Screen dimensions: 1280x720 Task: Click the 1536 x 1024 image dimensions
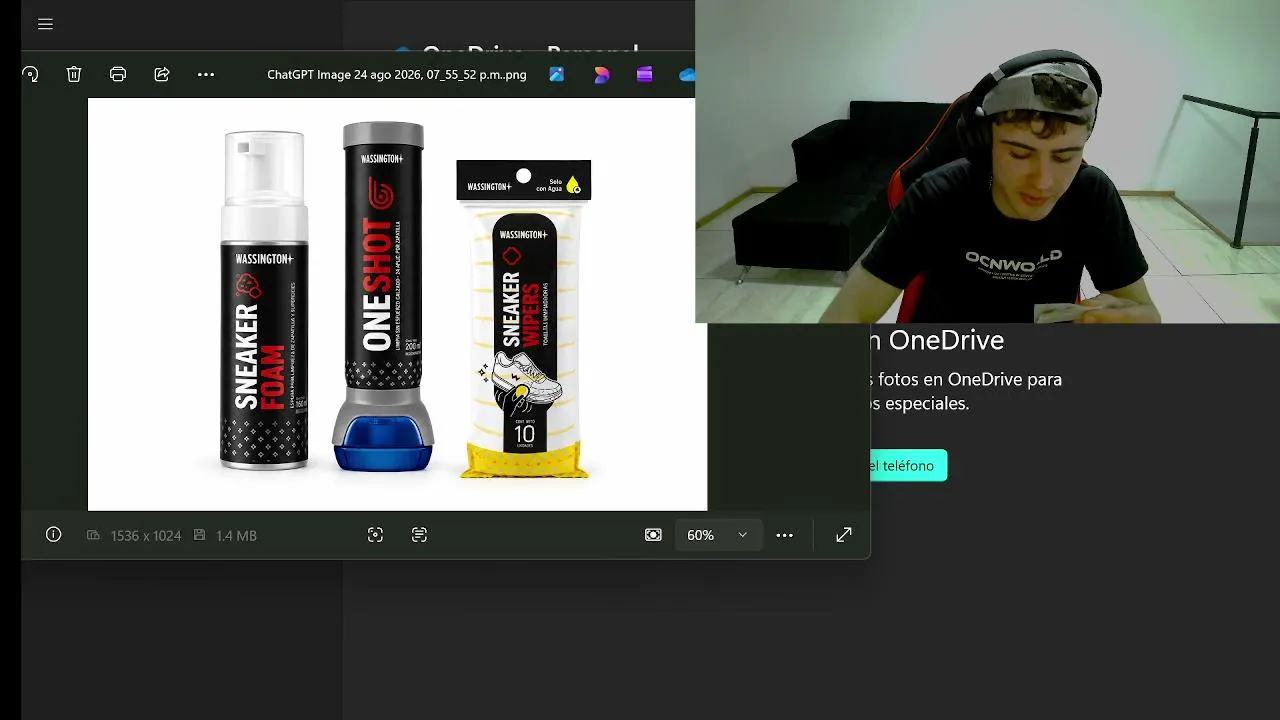coord(146,536)
